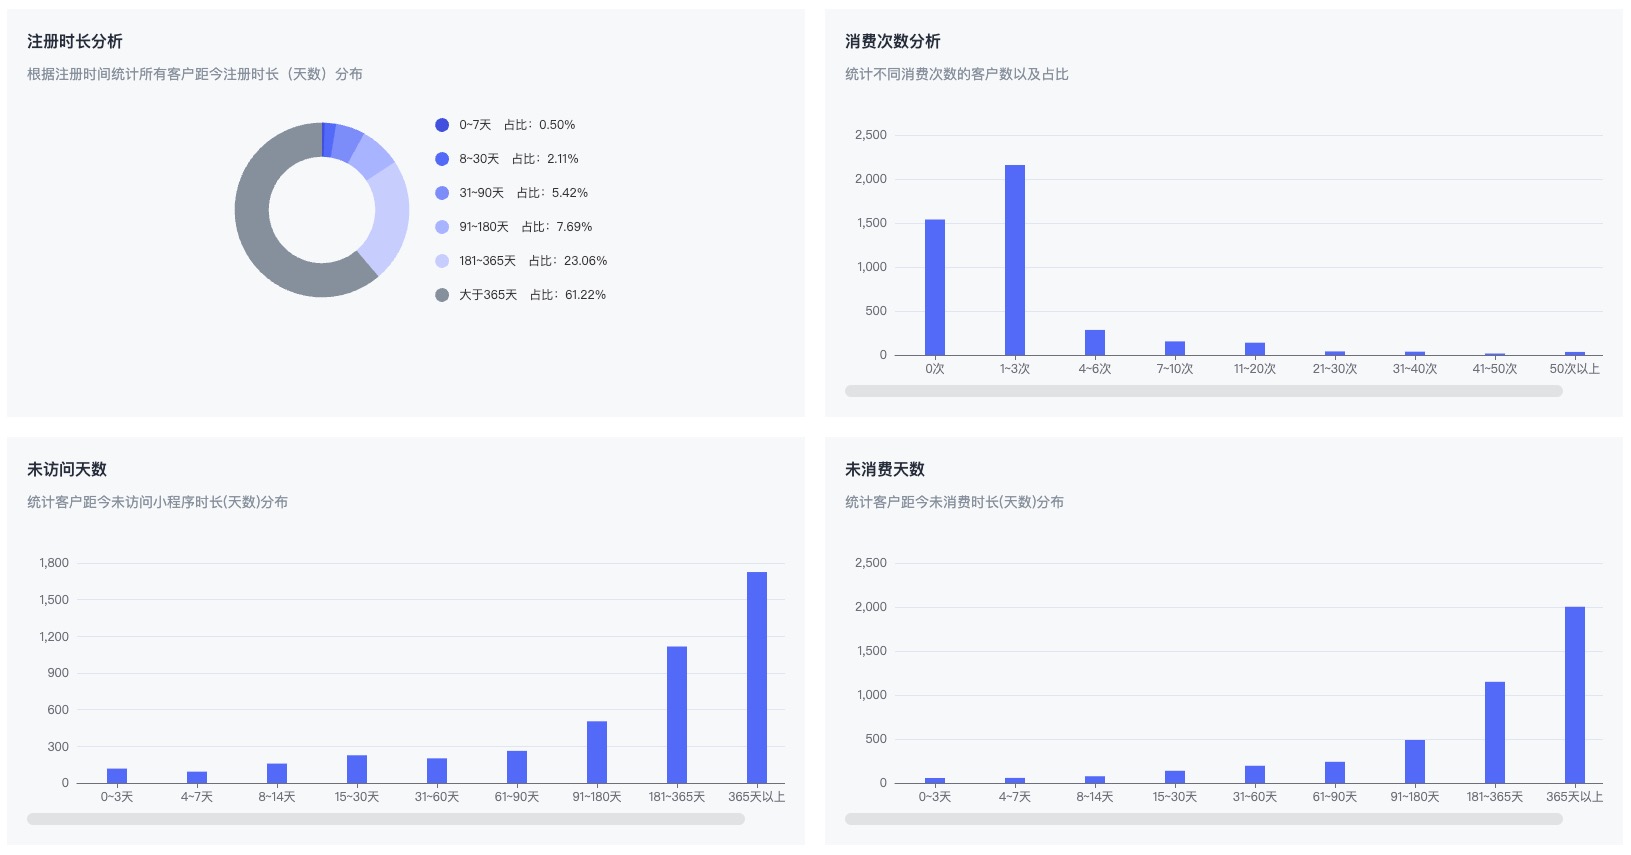Click the 15~30天 bar in 未访问天数
The width and height of the screenshot is (1631, 855).
tap(357, 769)
